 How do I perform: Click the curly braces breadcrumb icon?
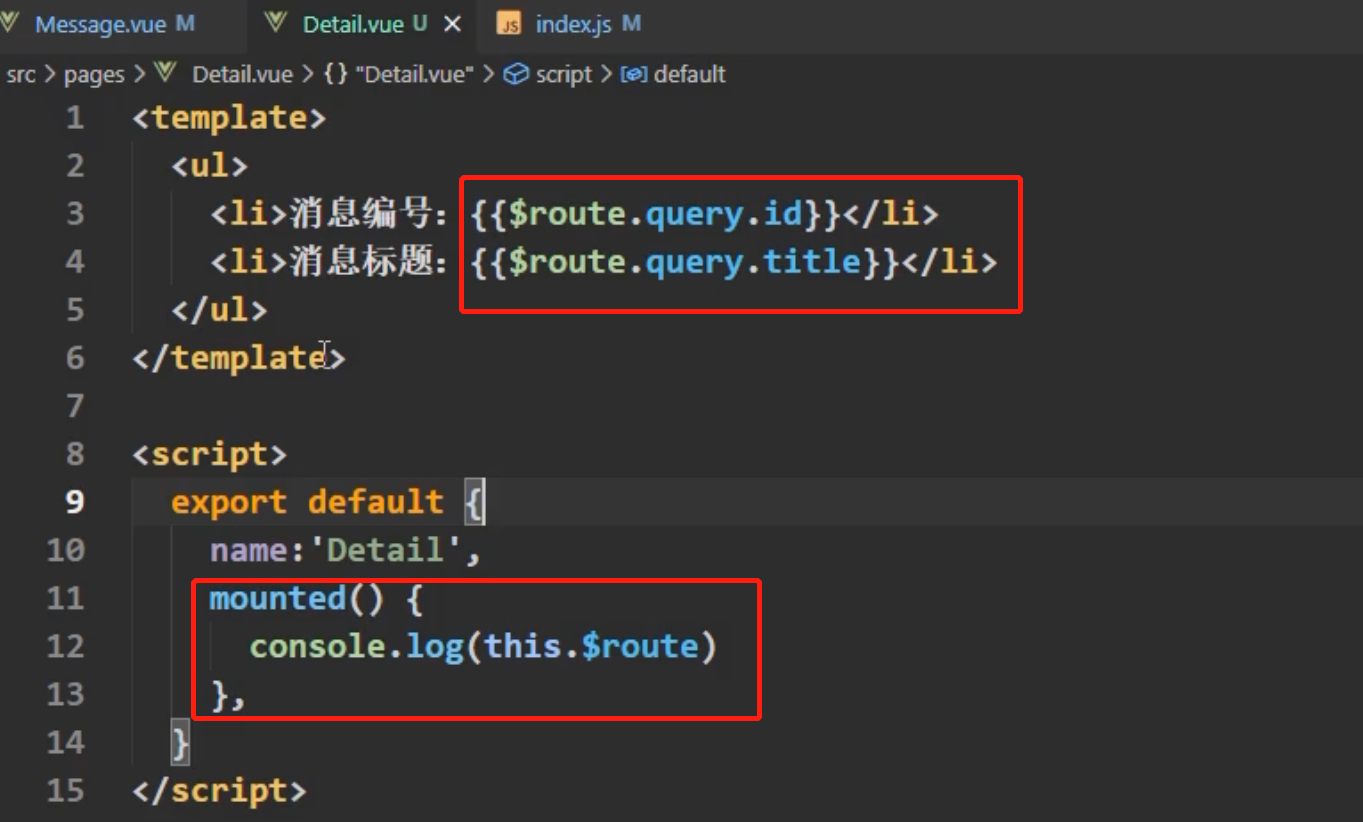click(x=335, y=75)
